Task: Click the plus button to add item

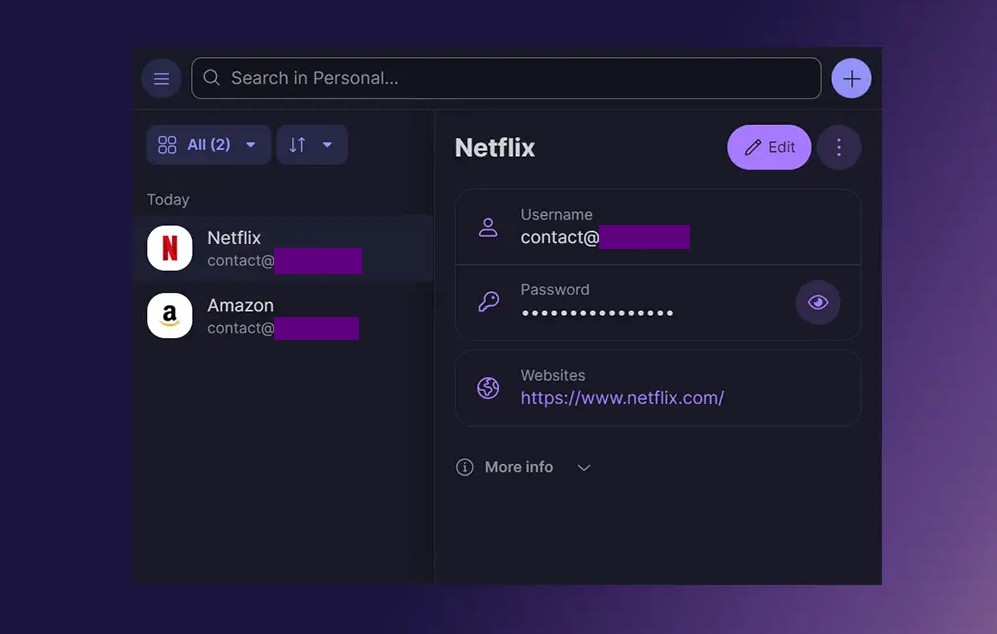Action: click(851, 78)
